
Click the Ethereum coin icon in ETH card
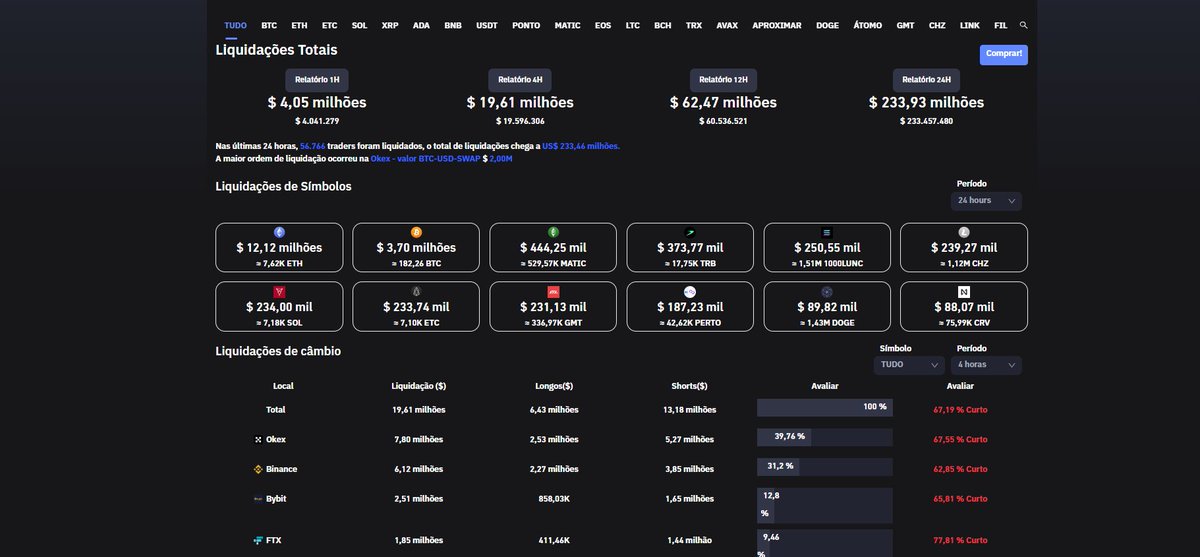coord(279,232)
